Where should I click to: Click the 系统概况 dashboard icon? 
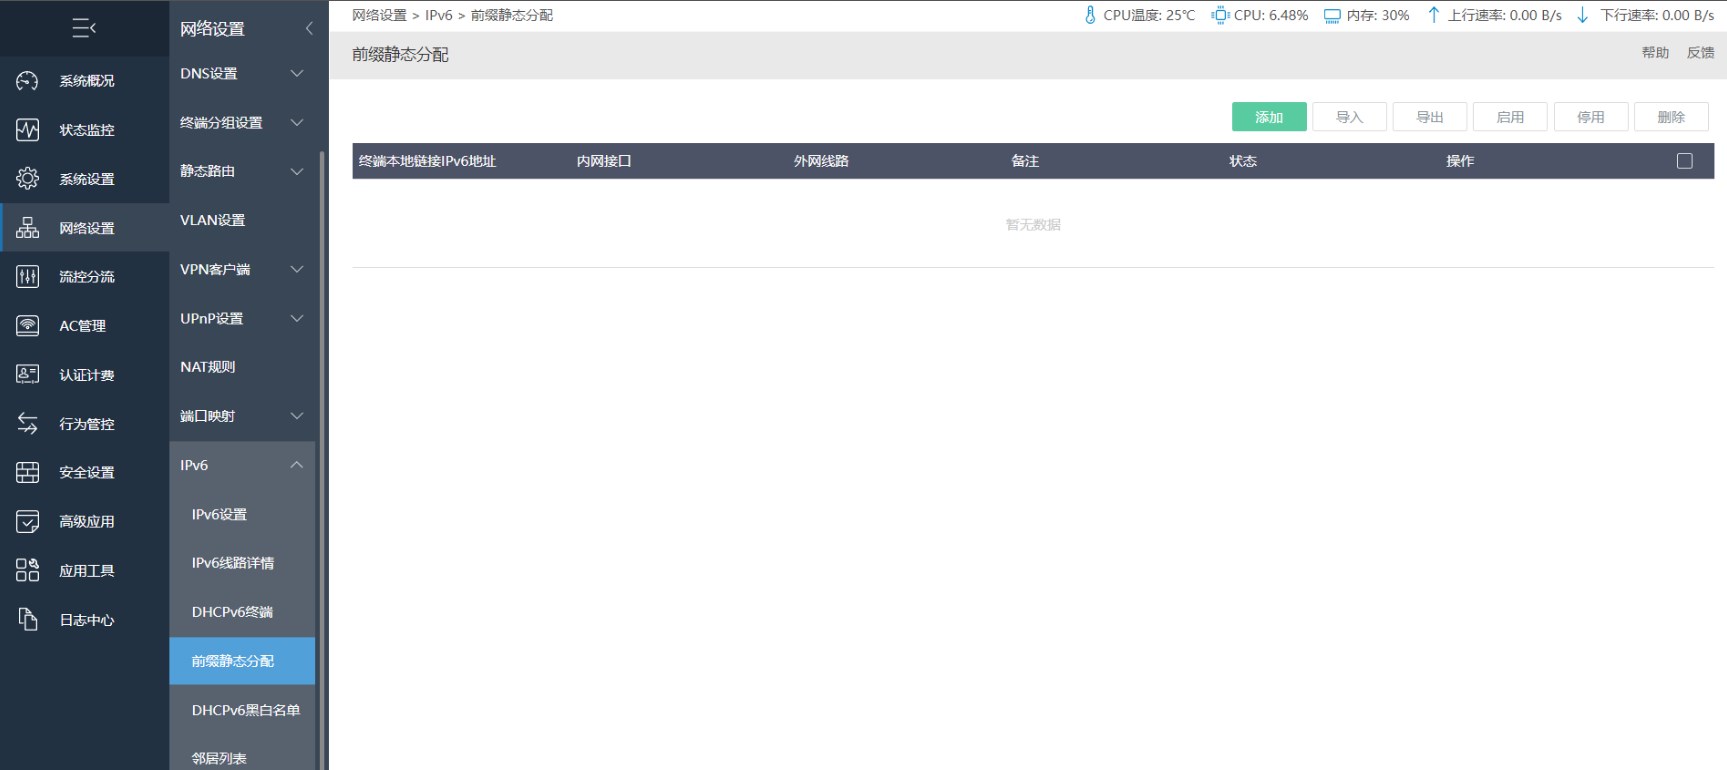28,81
